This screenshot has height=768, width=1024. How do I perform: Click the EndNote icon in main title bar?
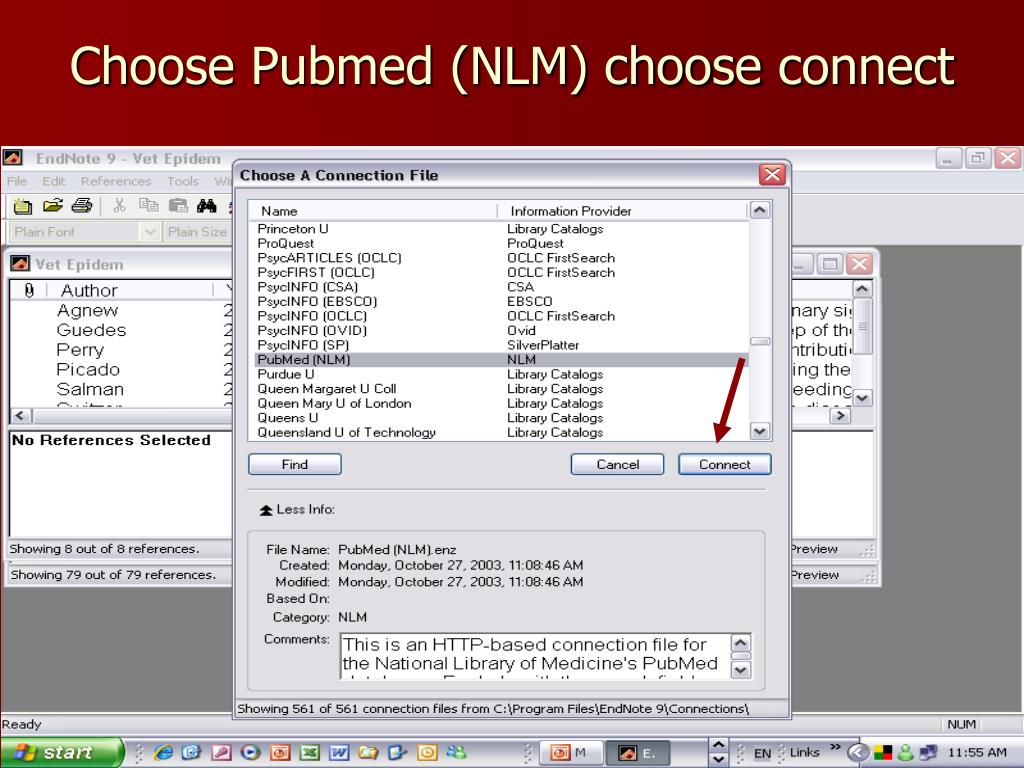point(13,158)
